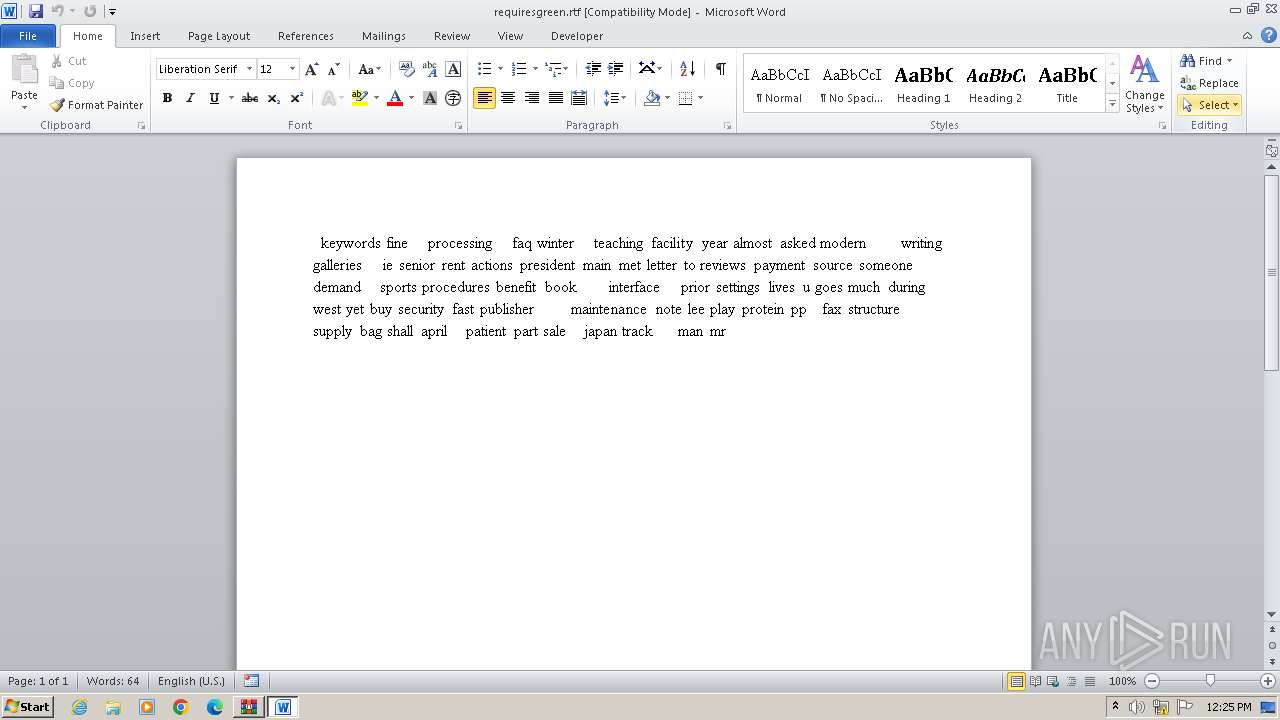This screenshot has width=1280, height=720.
Task: Click the Words: 64 status bar item
Action: tap(113, 681)
